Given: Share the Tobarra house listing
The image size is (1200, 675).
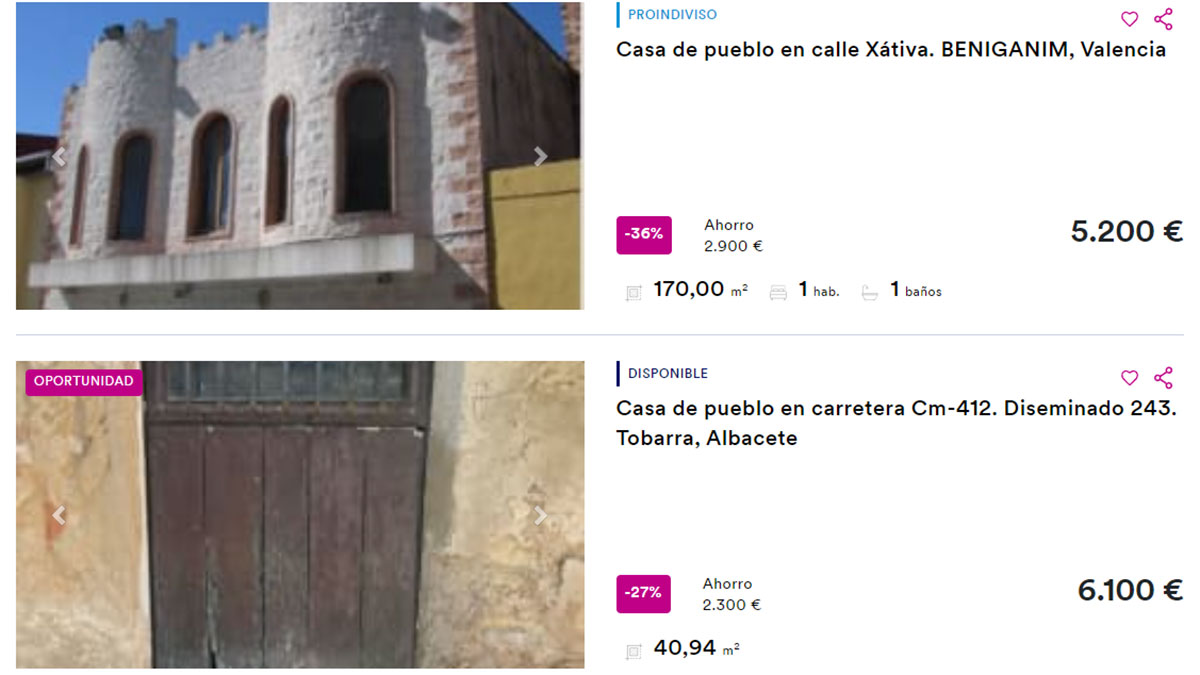Looking at the screenshot, I should [1163, 378].
